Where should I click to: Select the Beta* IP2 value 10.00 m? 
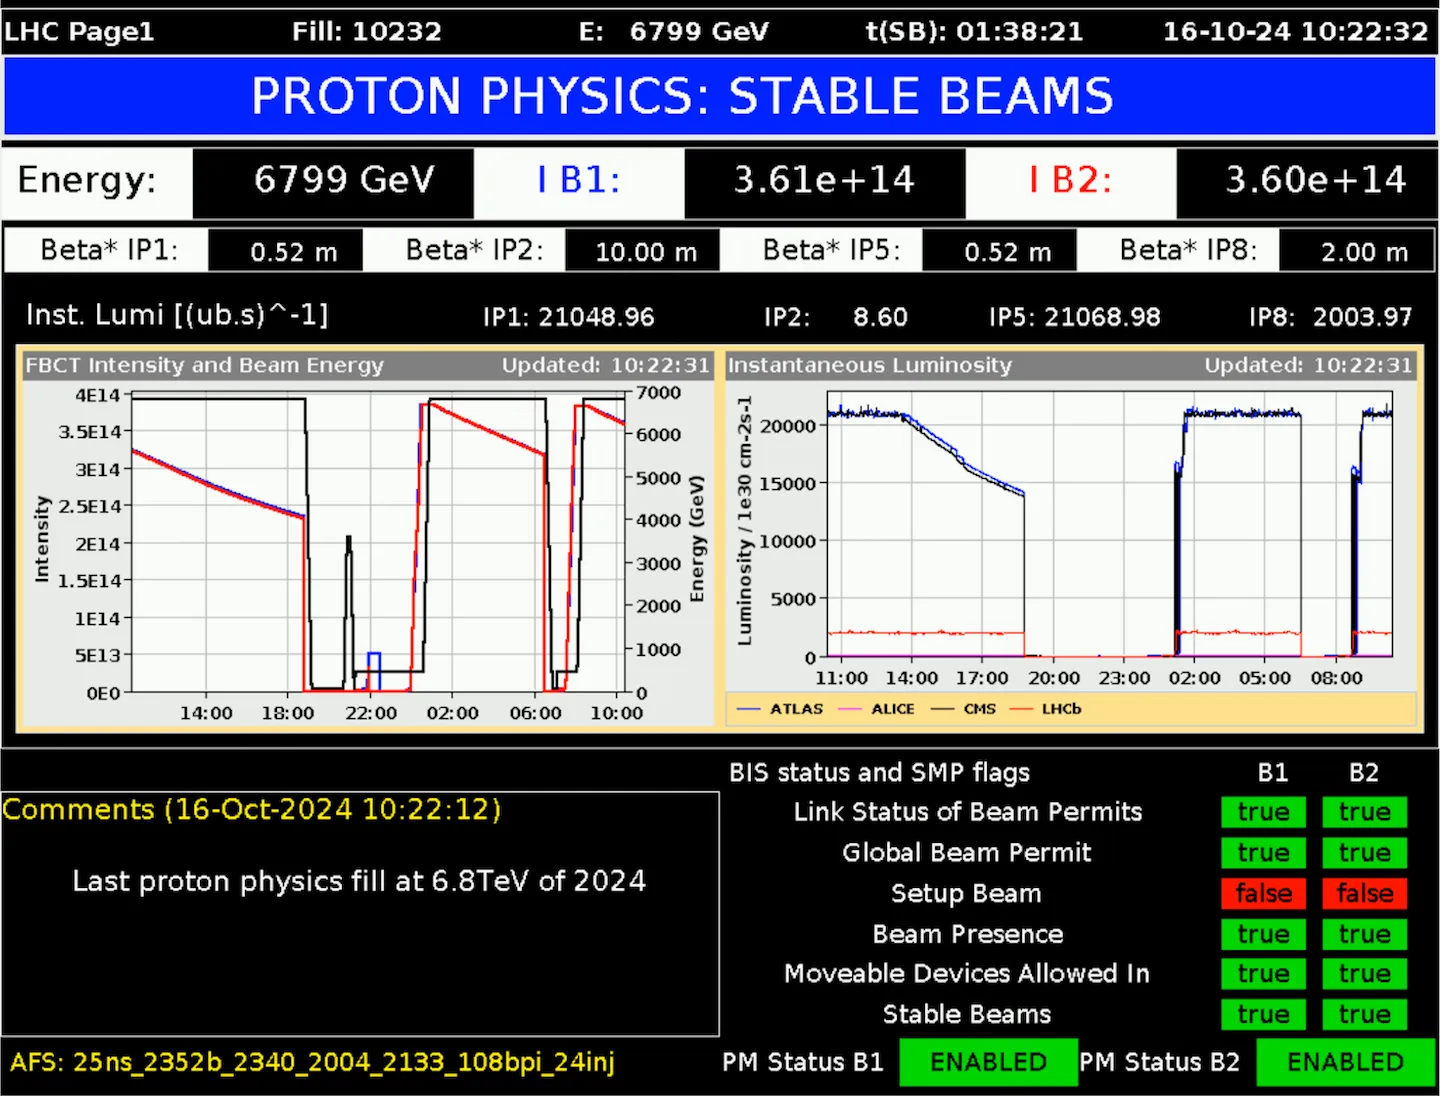pyautogui.click(x=642, y=251)
